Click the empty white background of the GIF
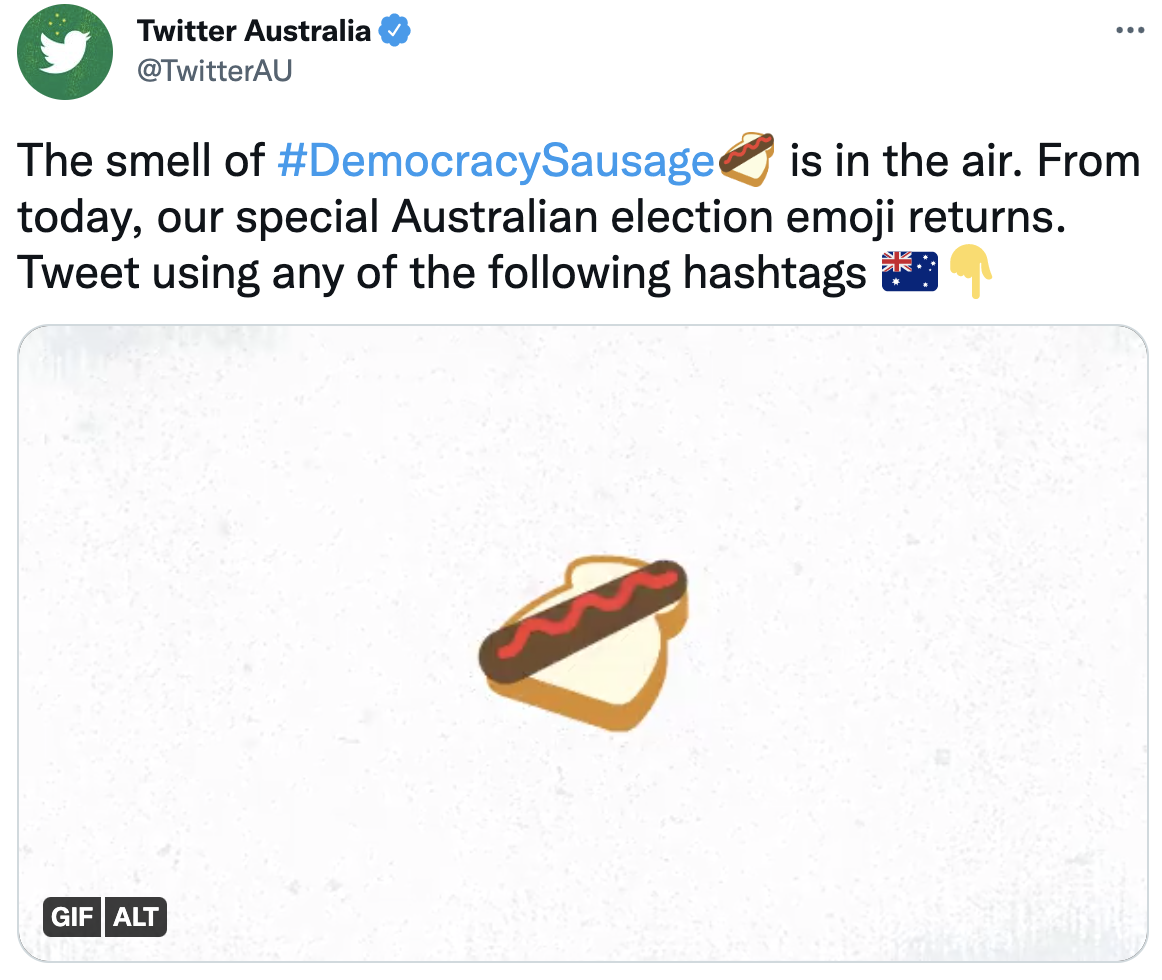 coord(250,500)
